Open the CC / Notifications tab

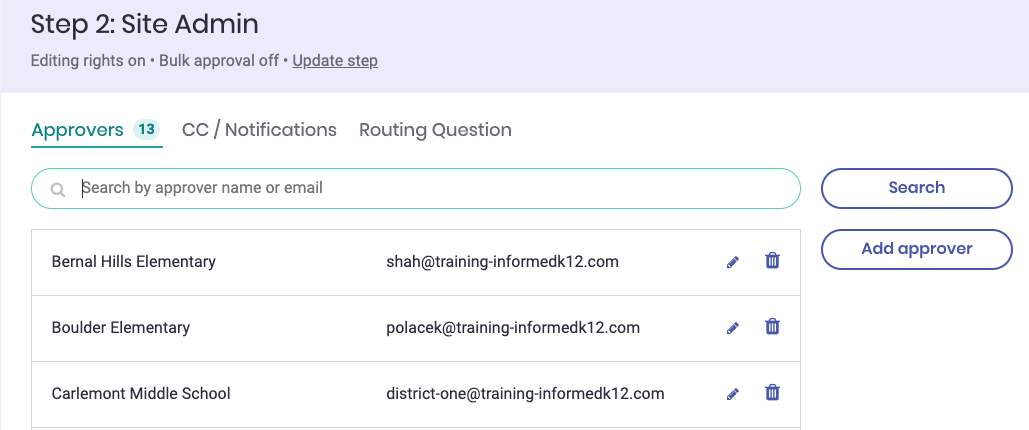pos(259,130)
